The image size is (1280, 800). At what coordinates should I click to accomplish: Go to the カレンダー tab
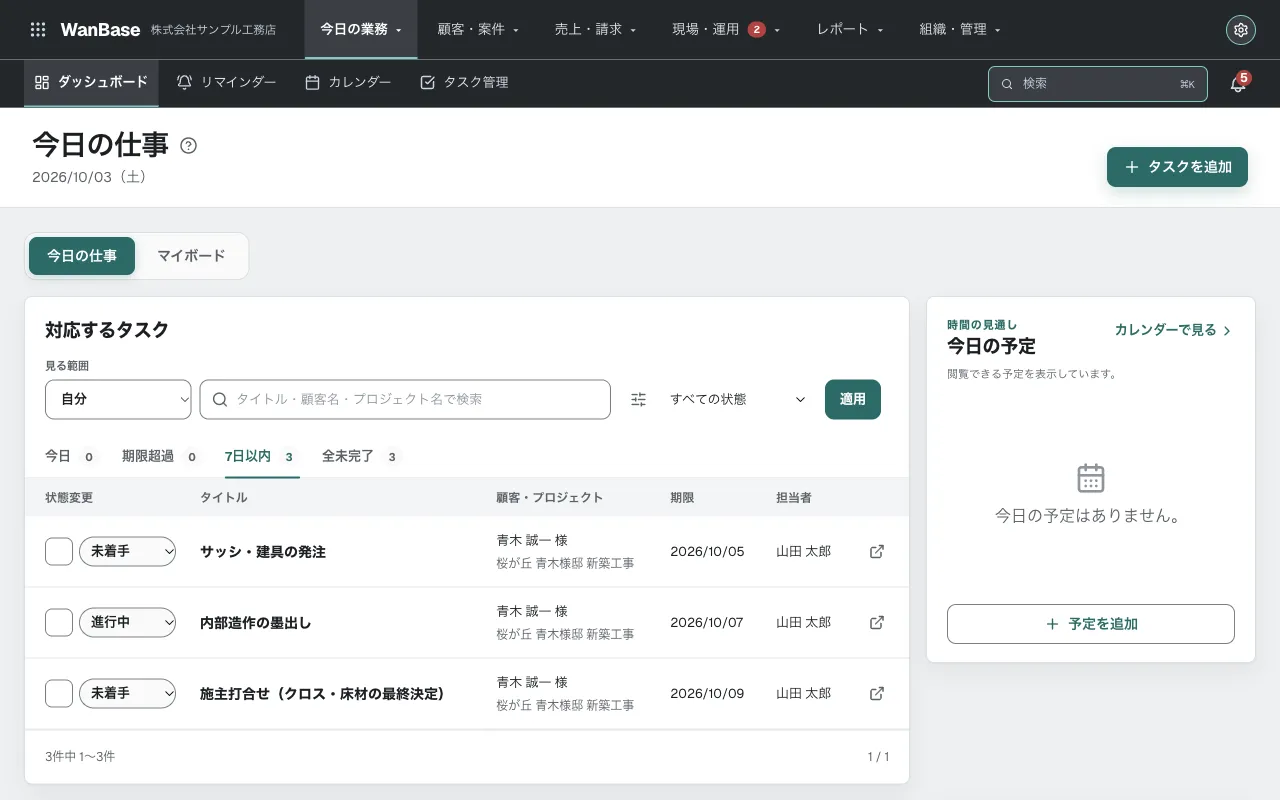pyautogui.click(x=348, y=83)
